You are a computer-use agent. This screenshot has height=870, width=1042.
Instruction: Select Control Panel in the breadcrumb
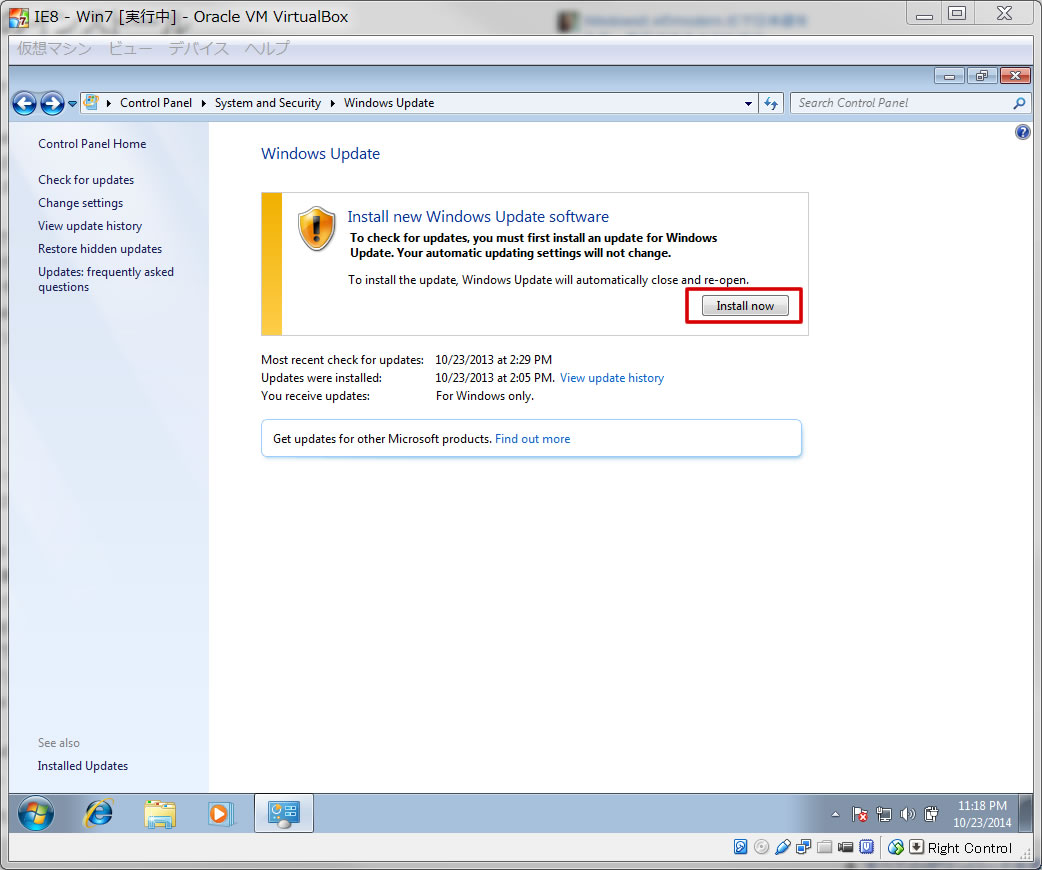point(156,103)
